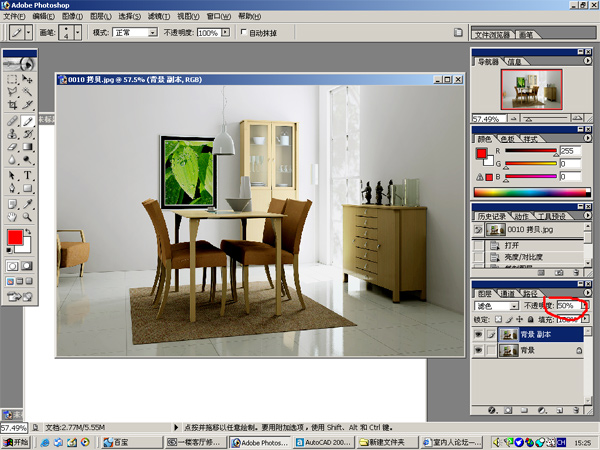Switch to the 通道 channels tab
The width and height of the screenshot is (600, 450).
507,293
